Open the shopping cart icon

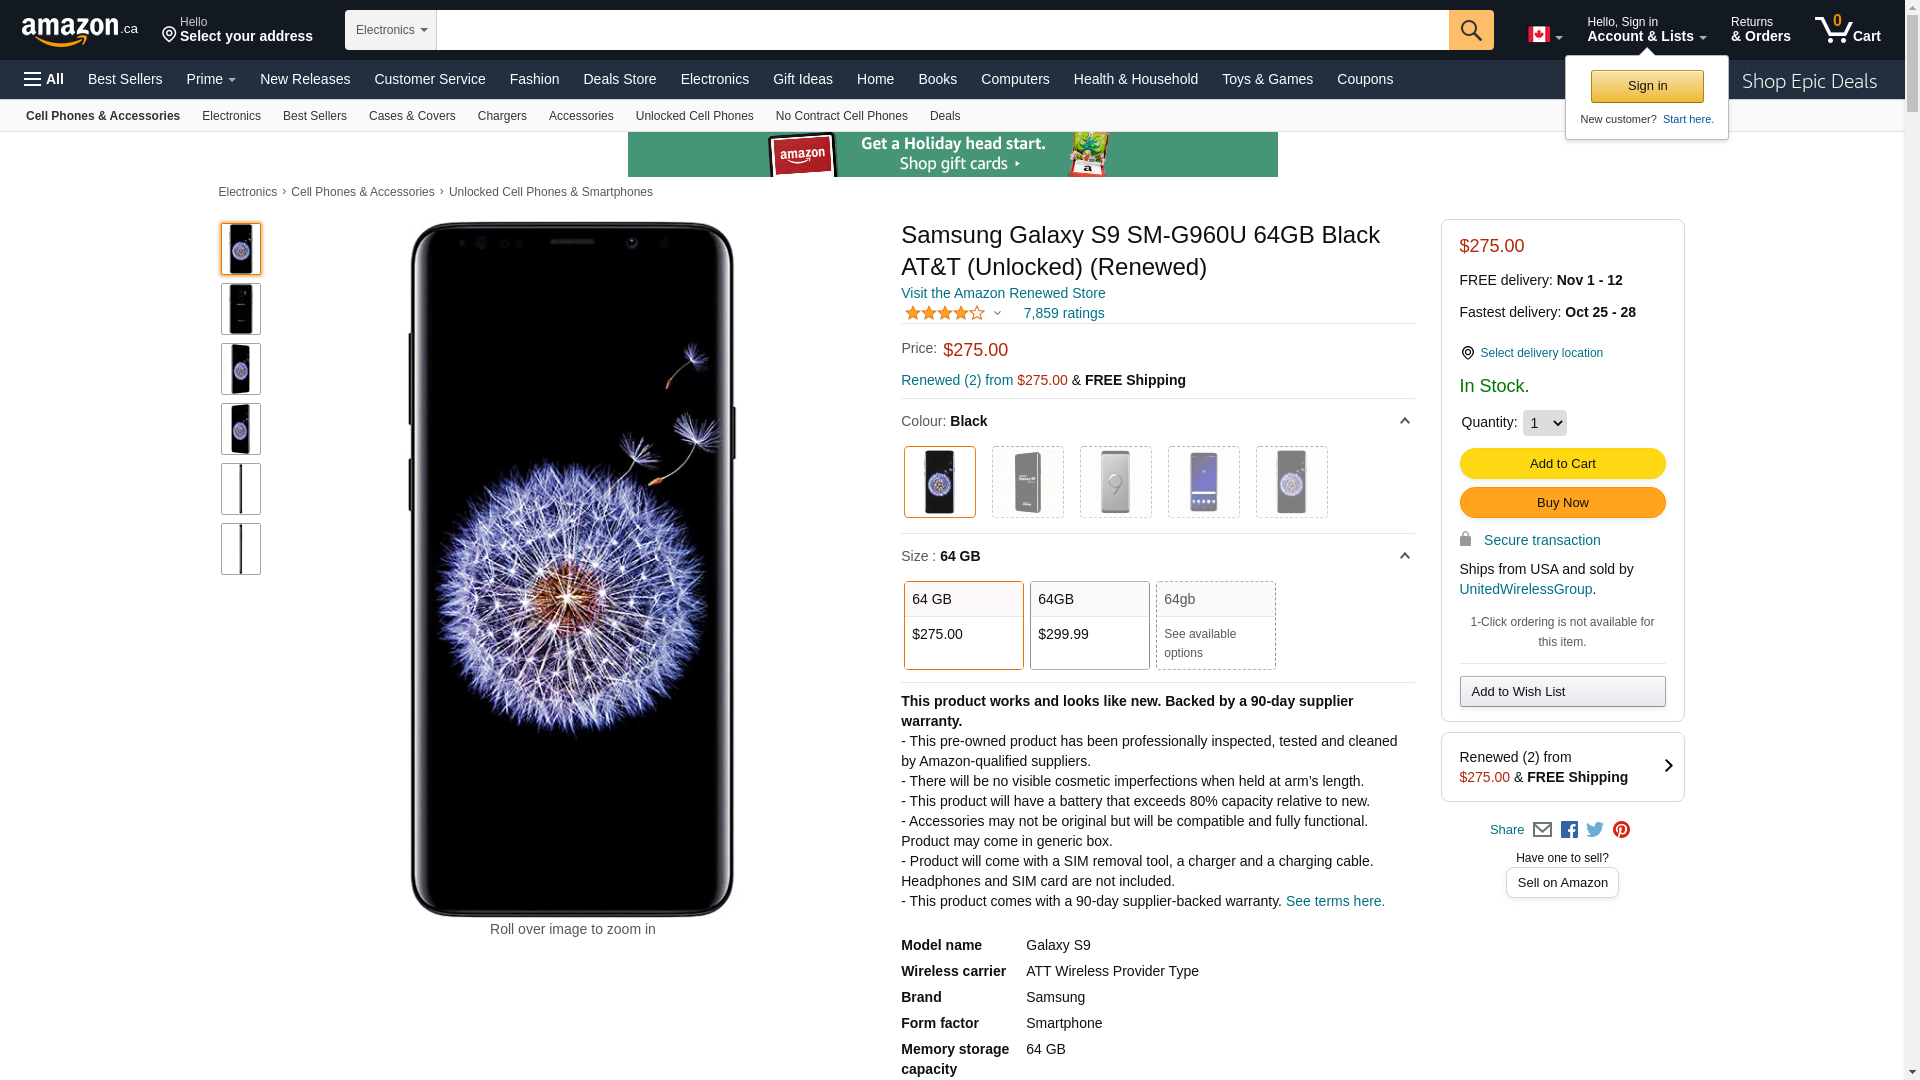(1847, 30)
